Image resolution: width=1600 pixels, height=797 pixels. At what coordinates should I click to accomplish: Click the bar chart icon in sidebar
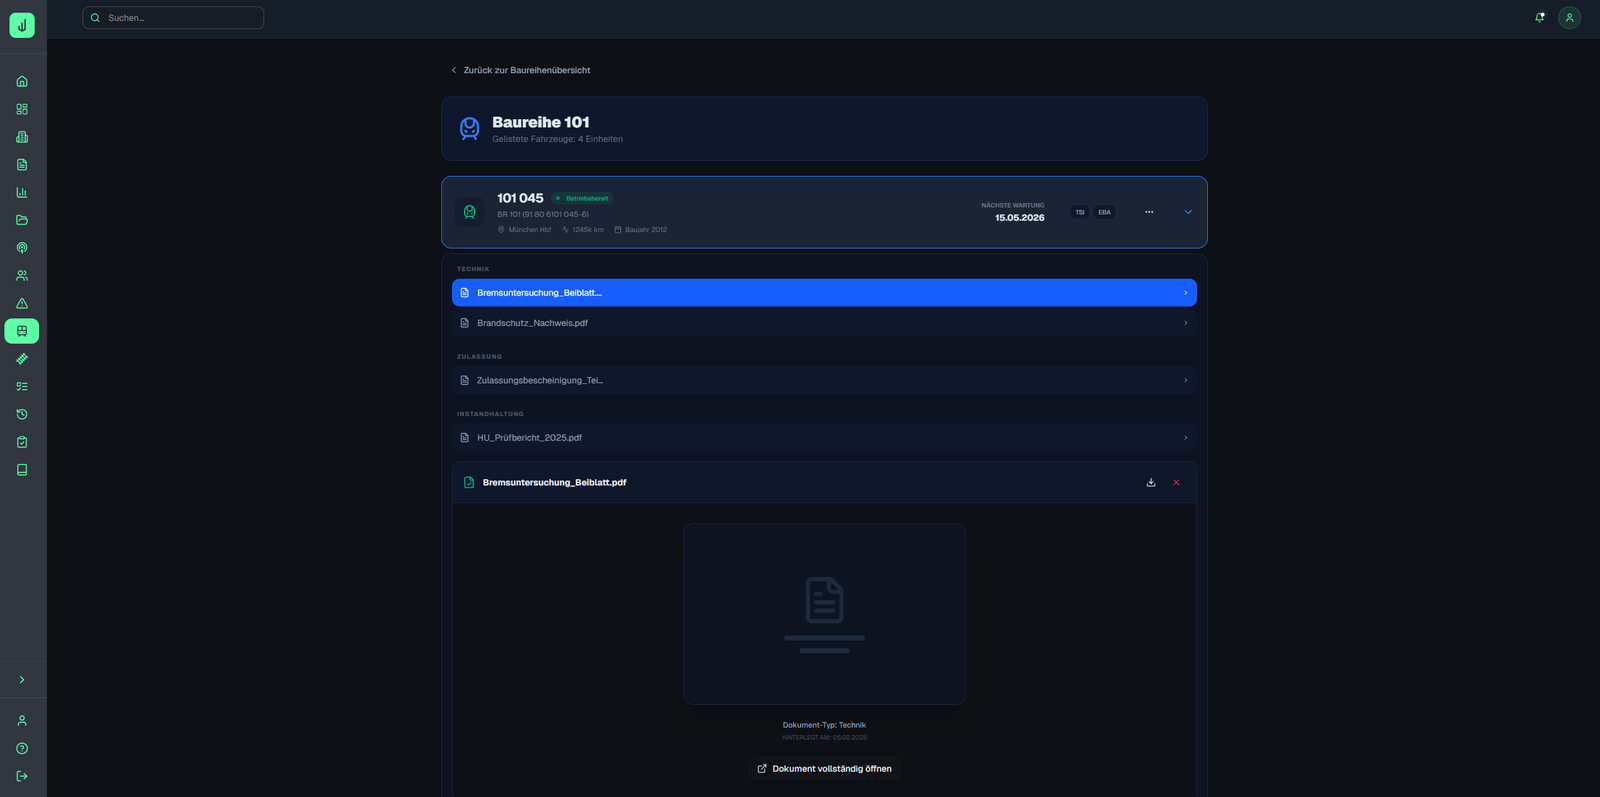22,192
